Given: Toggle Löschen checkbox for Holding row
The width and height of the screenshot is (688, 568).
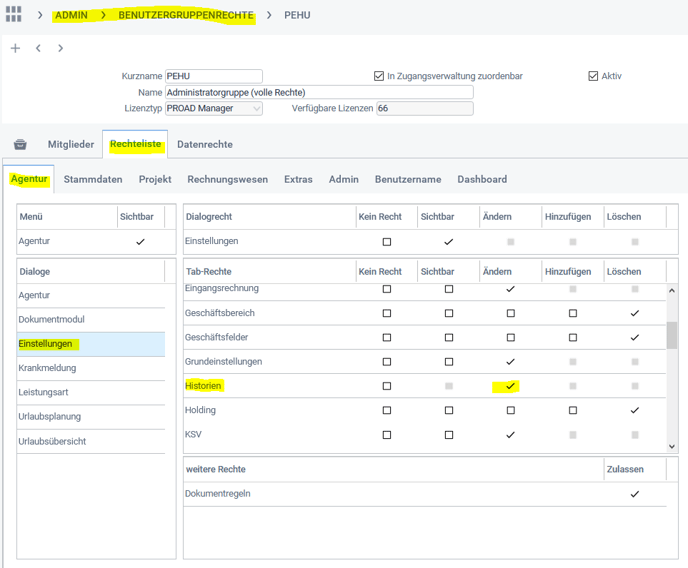Looking at the screenshot, I should pos(635,410).
